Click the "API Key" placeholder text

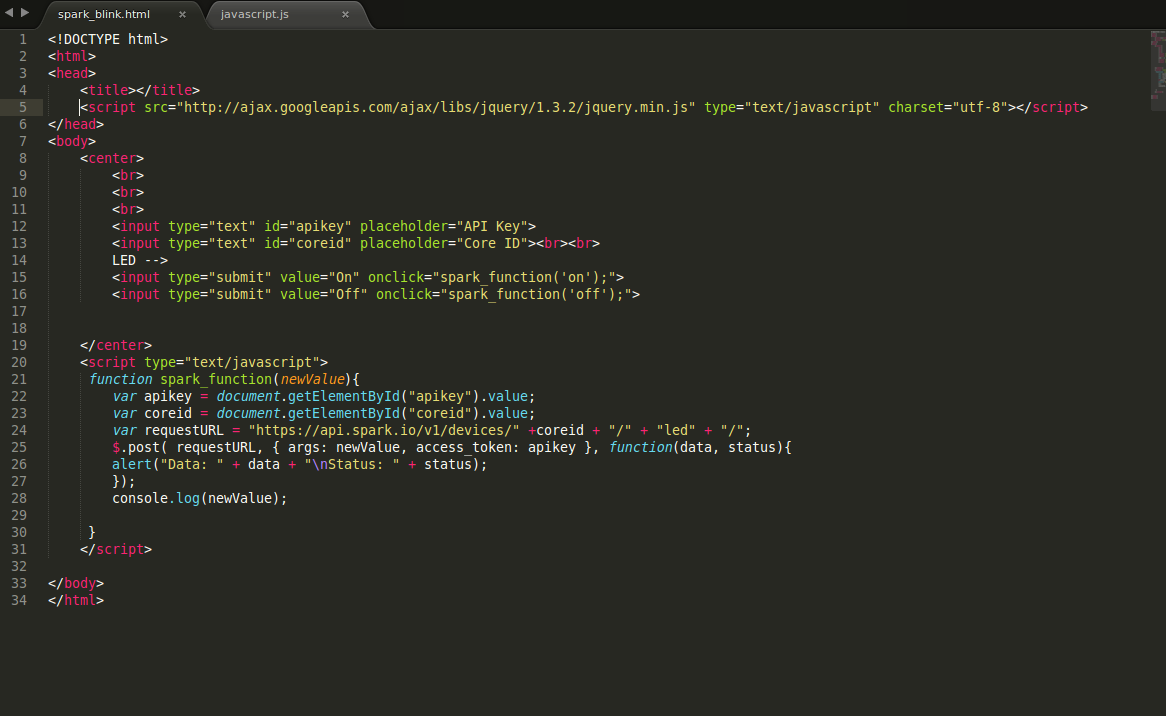(492, 226)
